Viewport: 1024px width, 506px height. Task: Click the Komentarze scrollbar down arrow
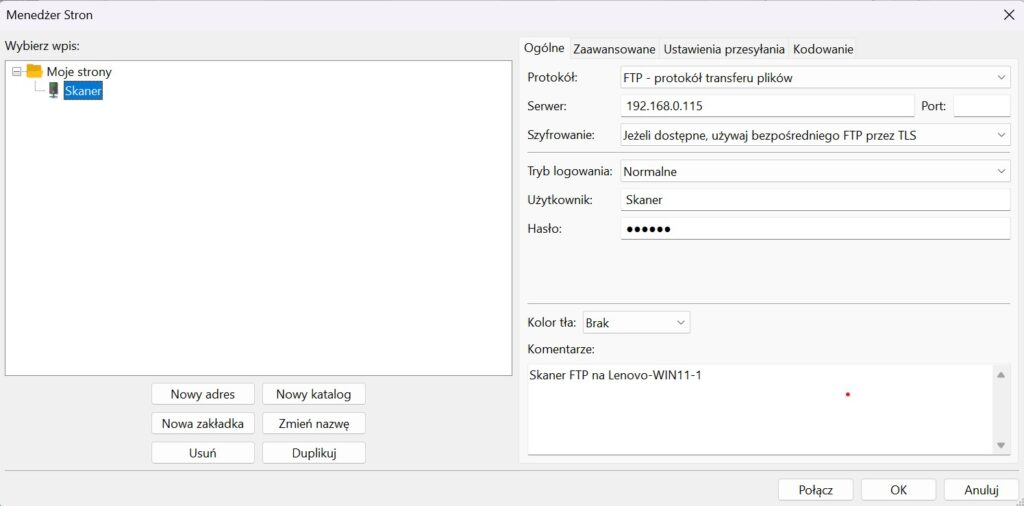click(x=1001, y=445)
